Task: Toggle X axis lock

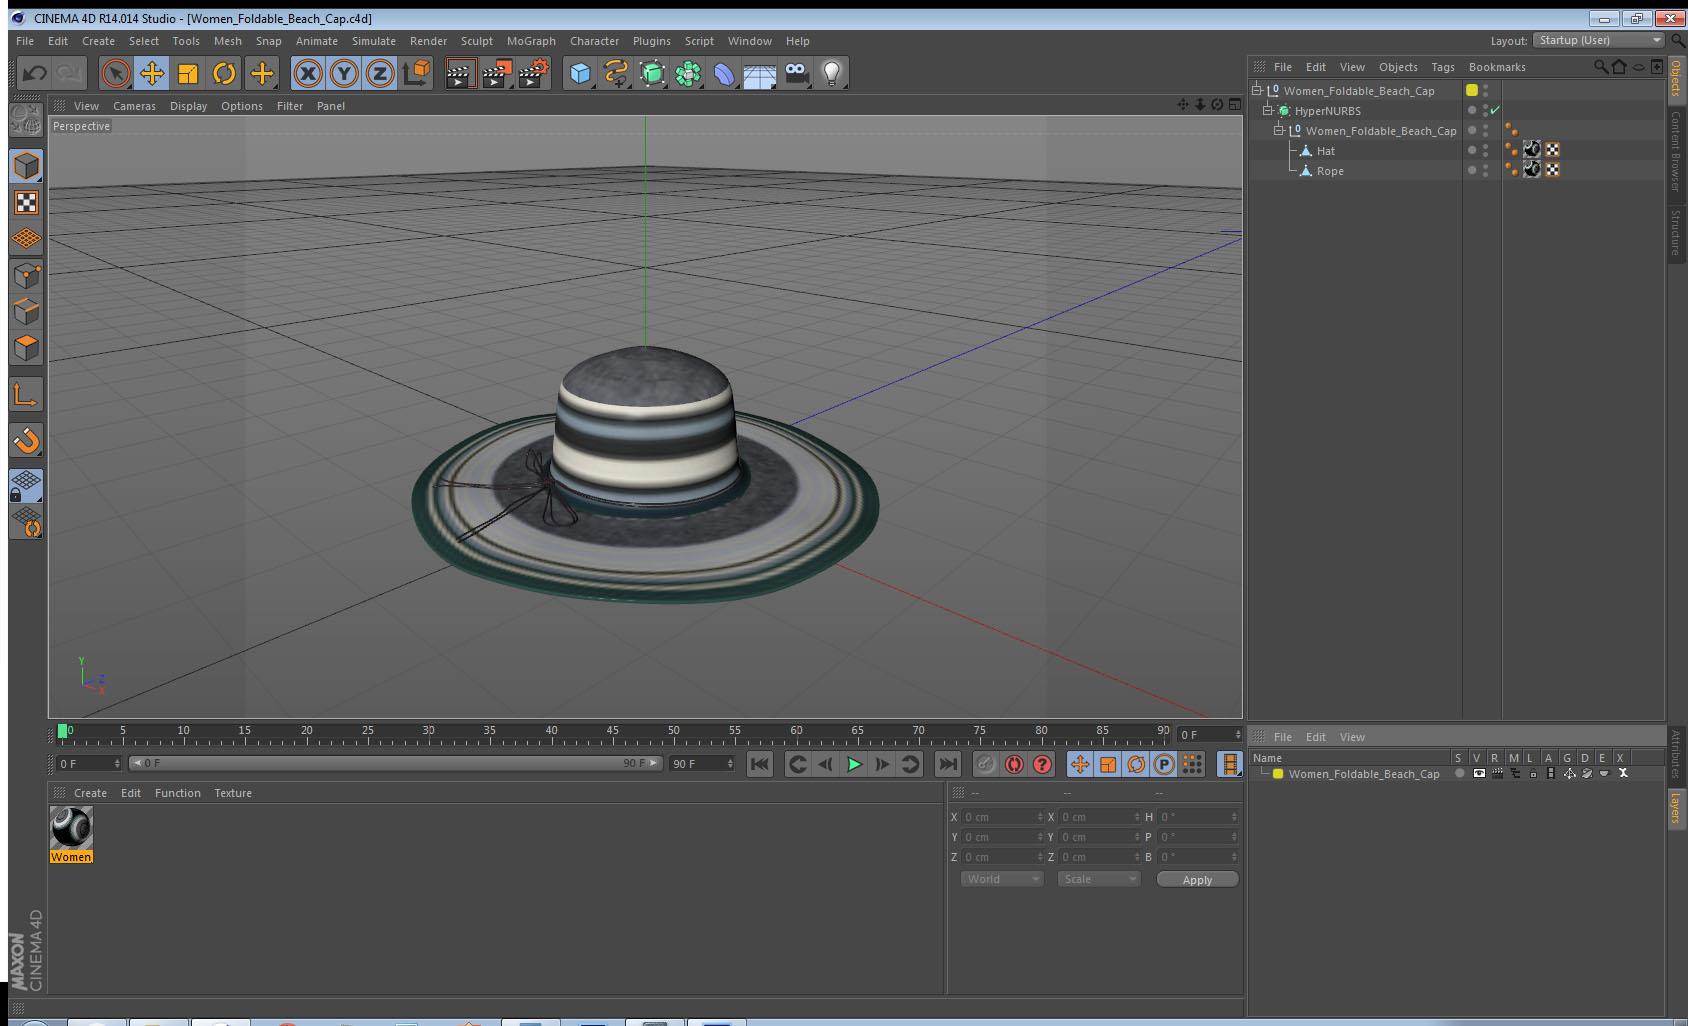Action: (x=308, y=73)
